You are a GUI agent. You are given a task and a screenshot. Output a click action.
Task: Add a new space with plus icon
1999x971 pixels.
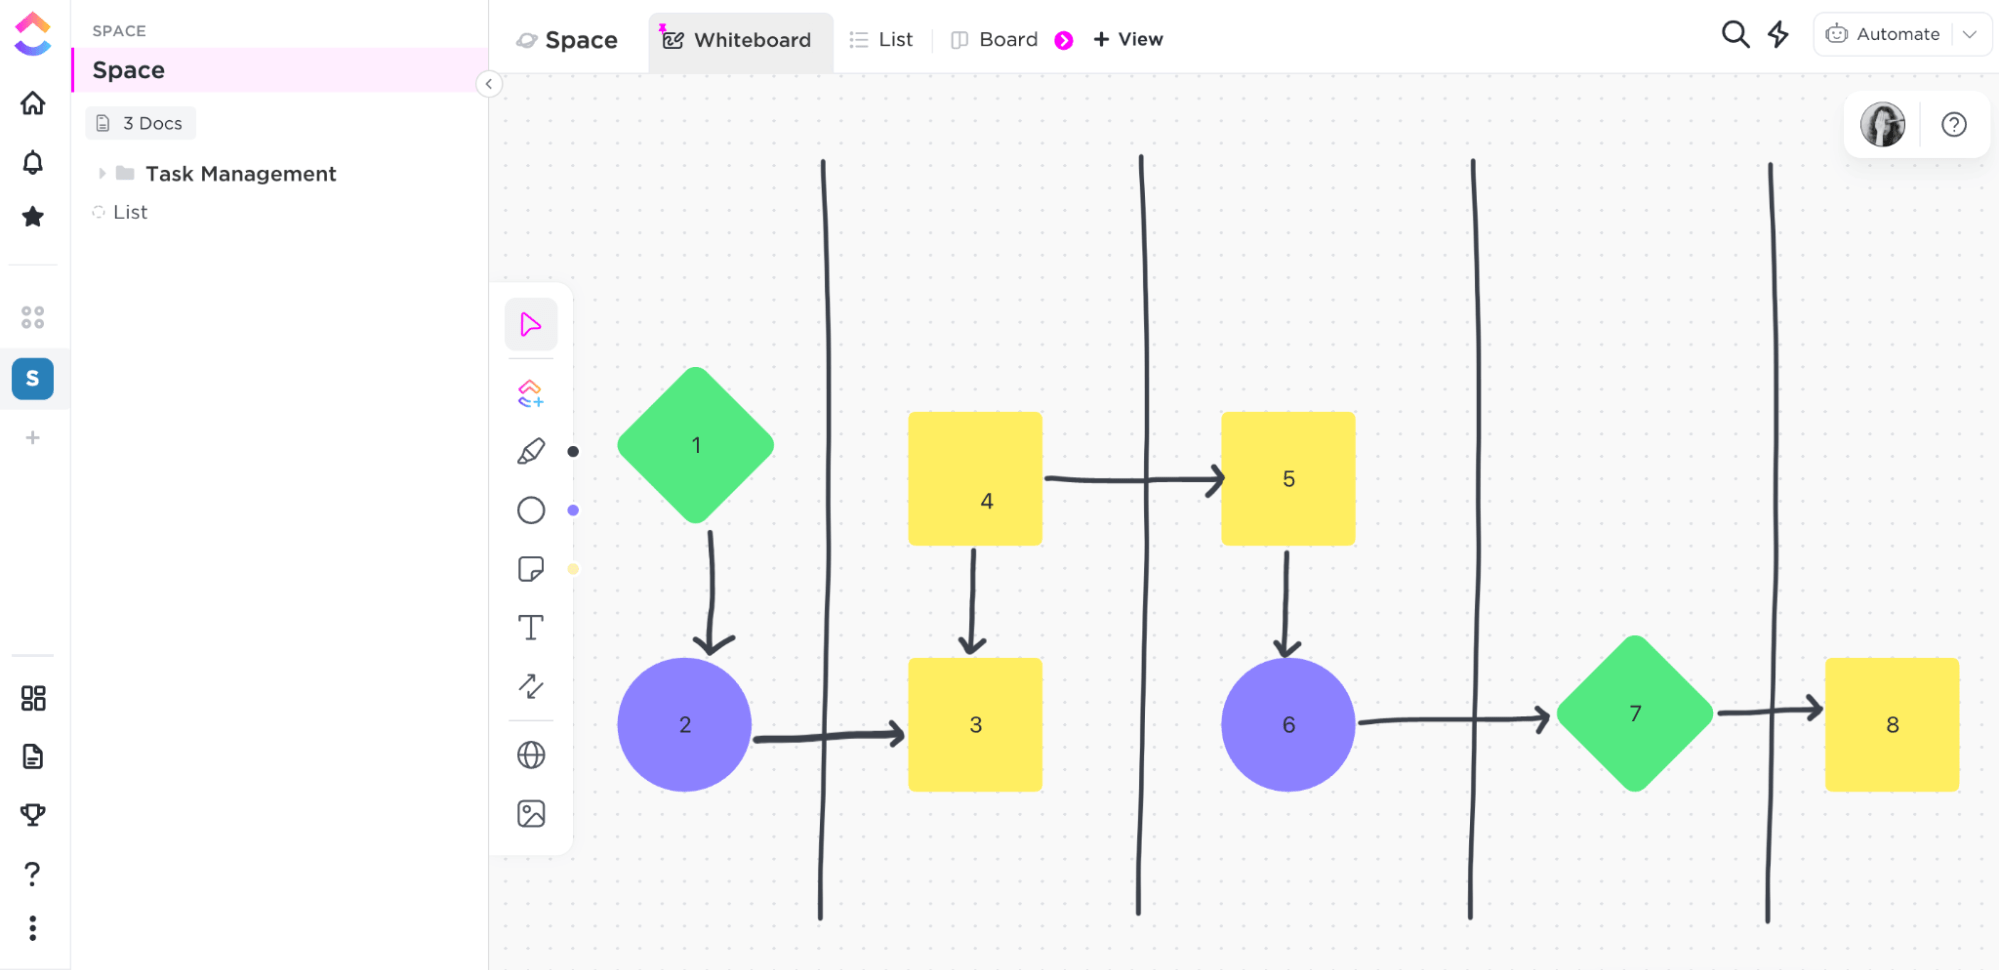pyautogui.click(x=33, y=437)
